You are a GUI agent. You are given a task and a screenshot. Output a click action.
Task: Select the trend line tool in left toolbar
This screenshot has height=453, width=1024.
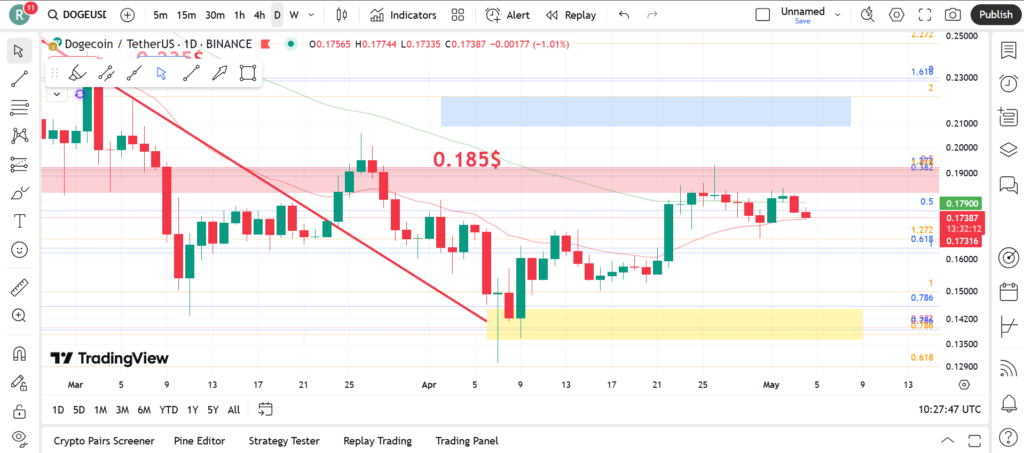click(20, 79)
